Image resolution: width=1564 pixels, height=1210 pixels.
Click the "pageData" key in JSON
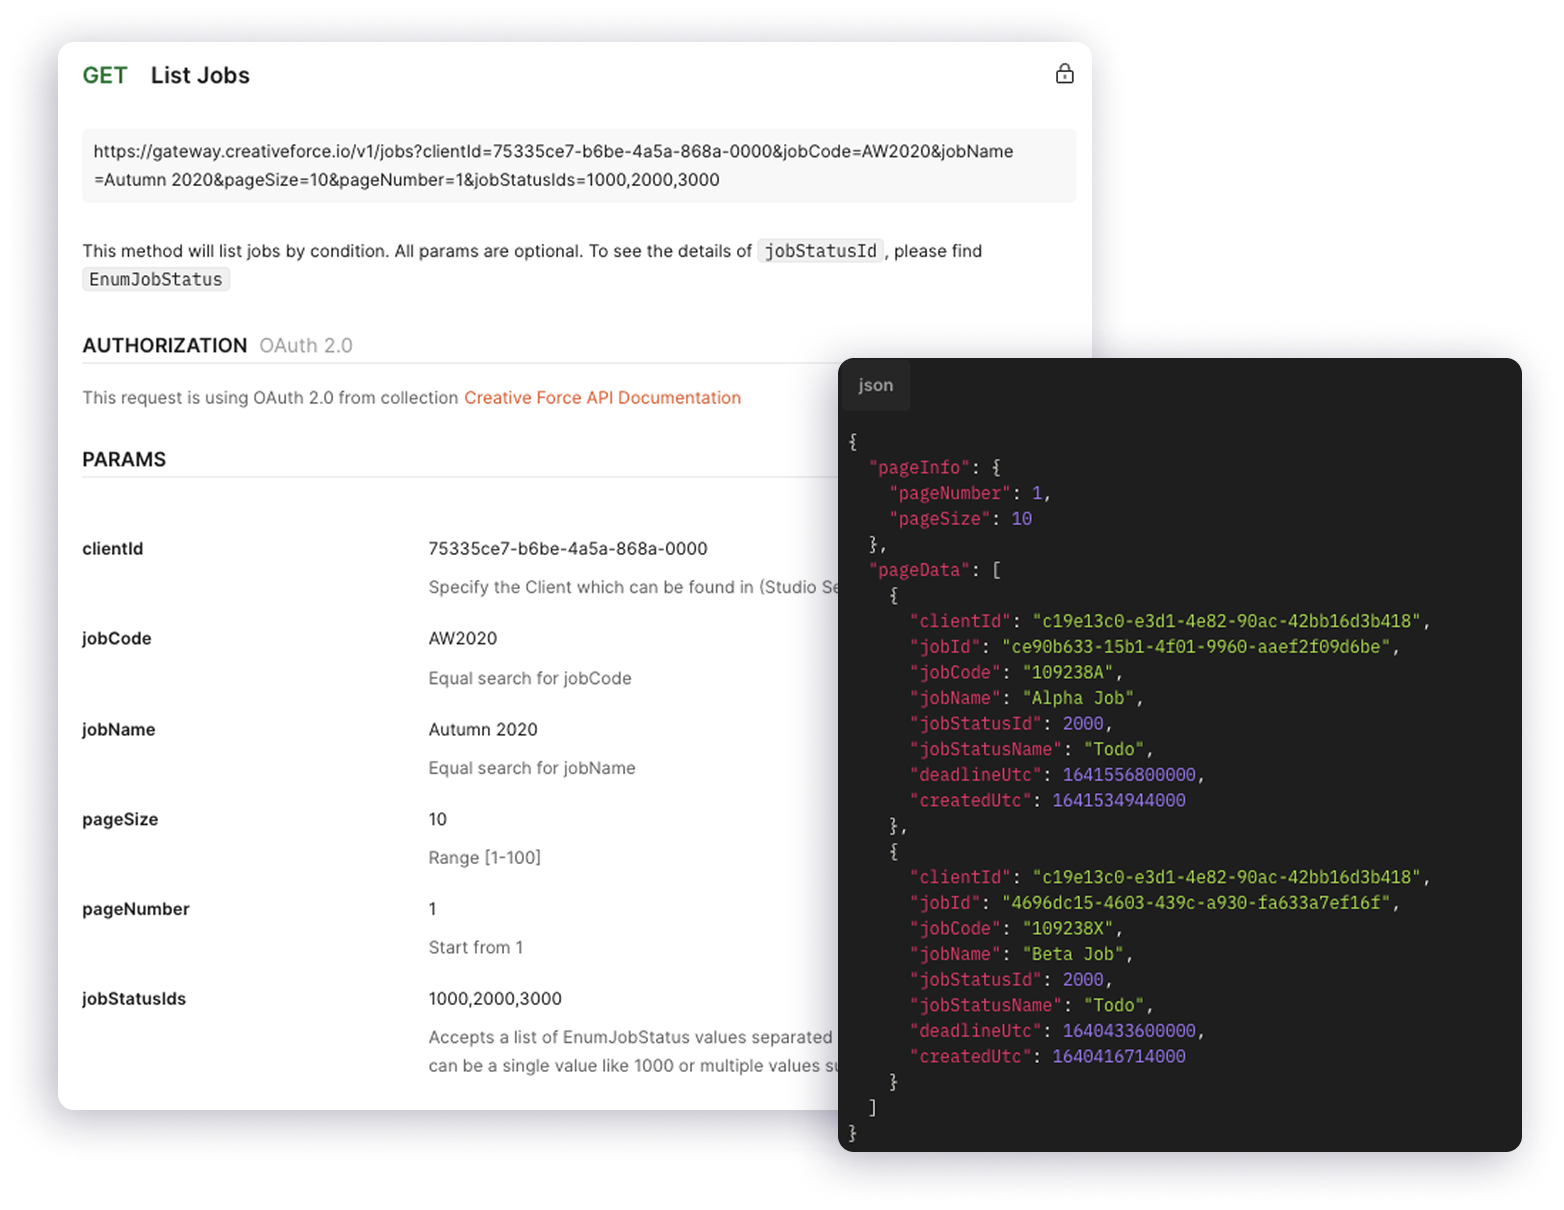tap(920, 570)
